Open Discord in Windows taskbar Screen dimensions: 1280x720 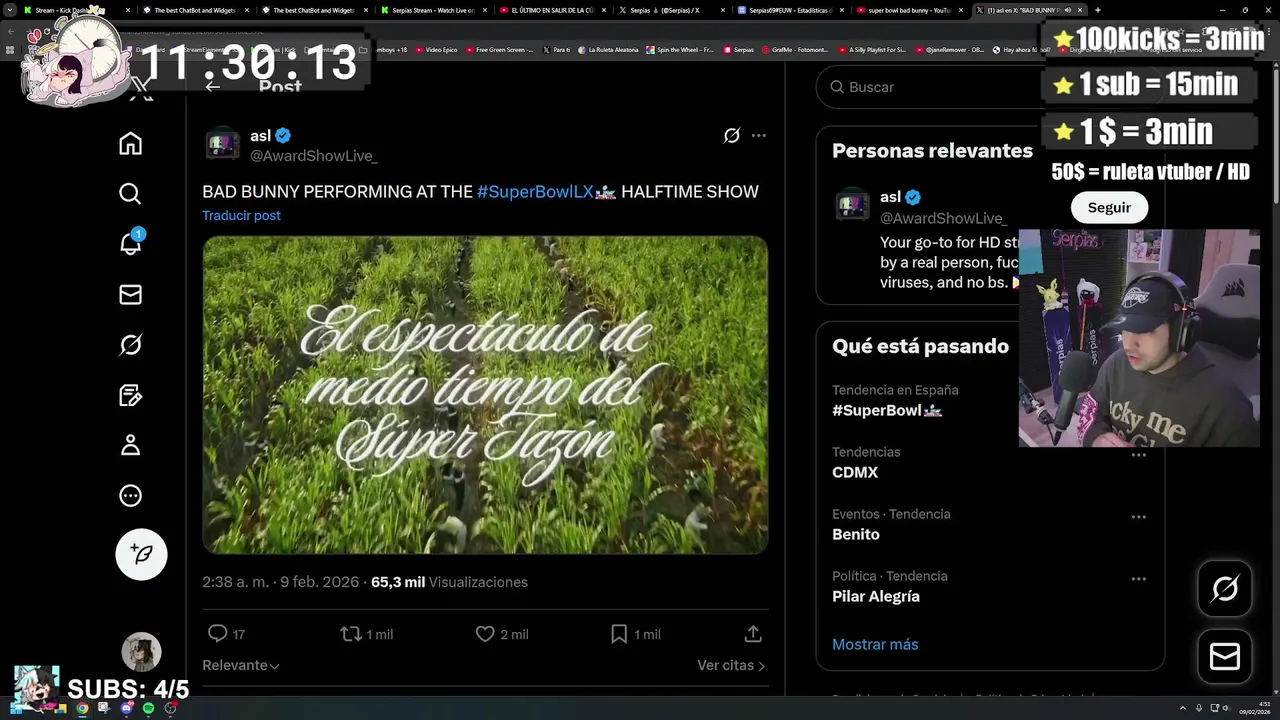(126, 708)
